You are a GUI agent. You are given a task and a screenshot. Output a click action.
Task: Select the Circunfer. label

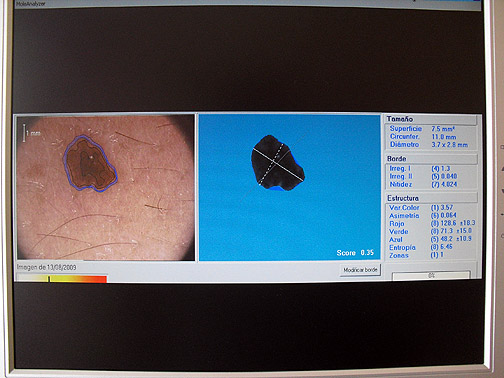pos(404,136)
